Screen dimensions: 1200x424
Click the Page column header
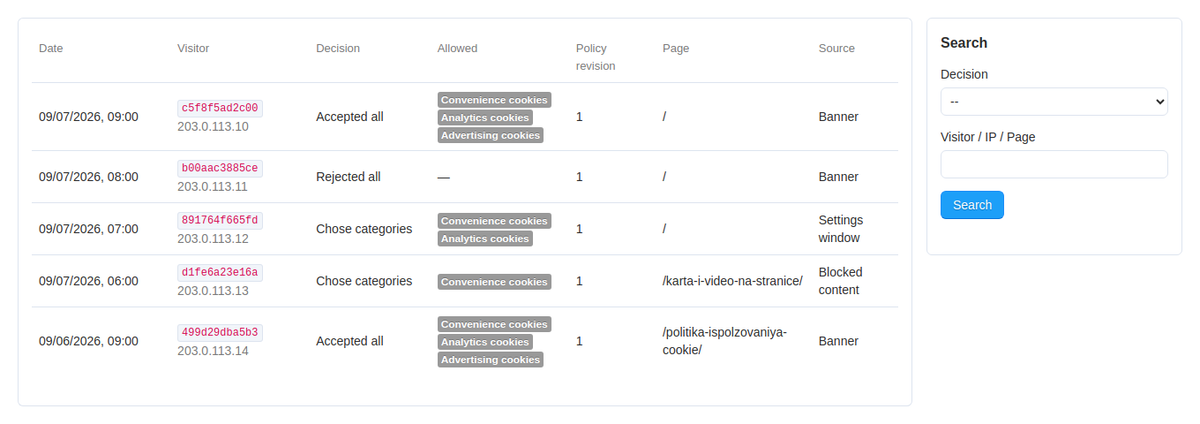[x=676, y=48]
